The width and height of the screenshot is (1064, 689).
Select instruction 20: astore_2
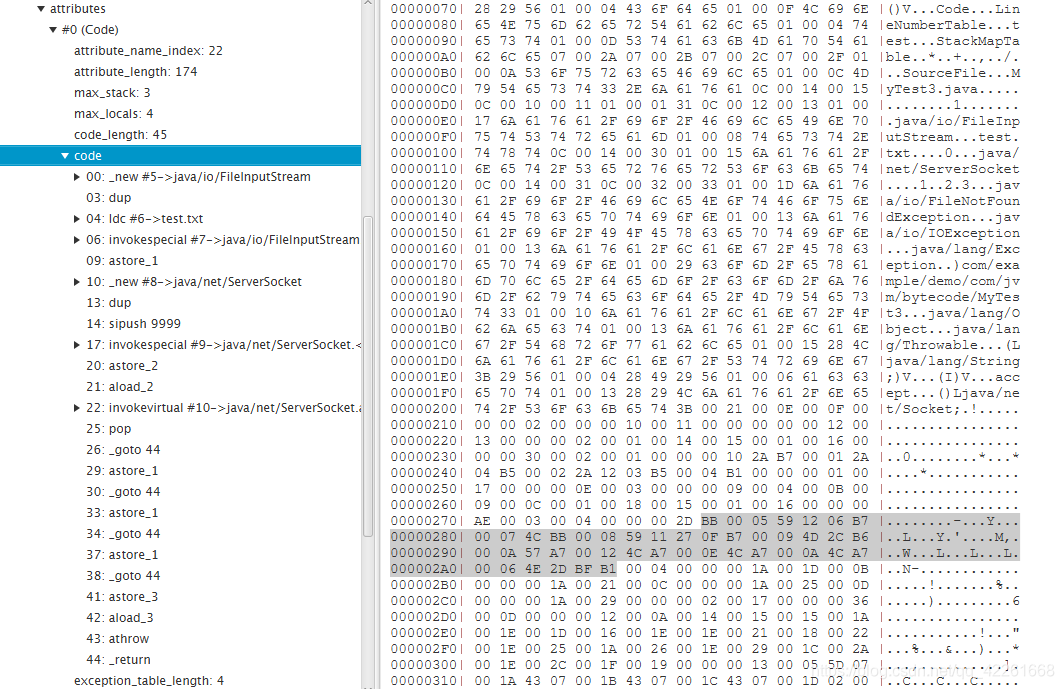tap(122, 366)
